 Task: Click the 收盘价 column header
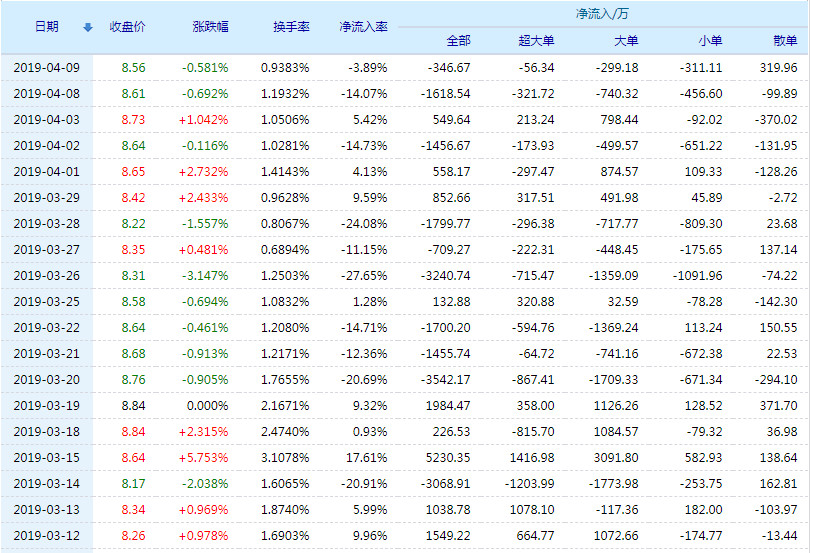(x=127, y=27)
